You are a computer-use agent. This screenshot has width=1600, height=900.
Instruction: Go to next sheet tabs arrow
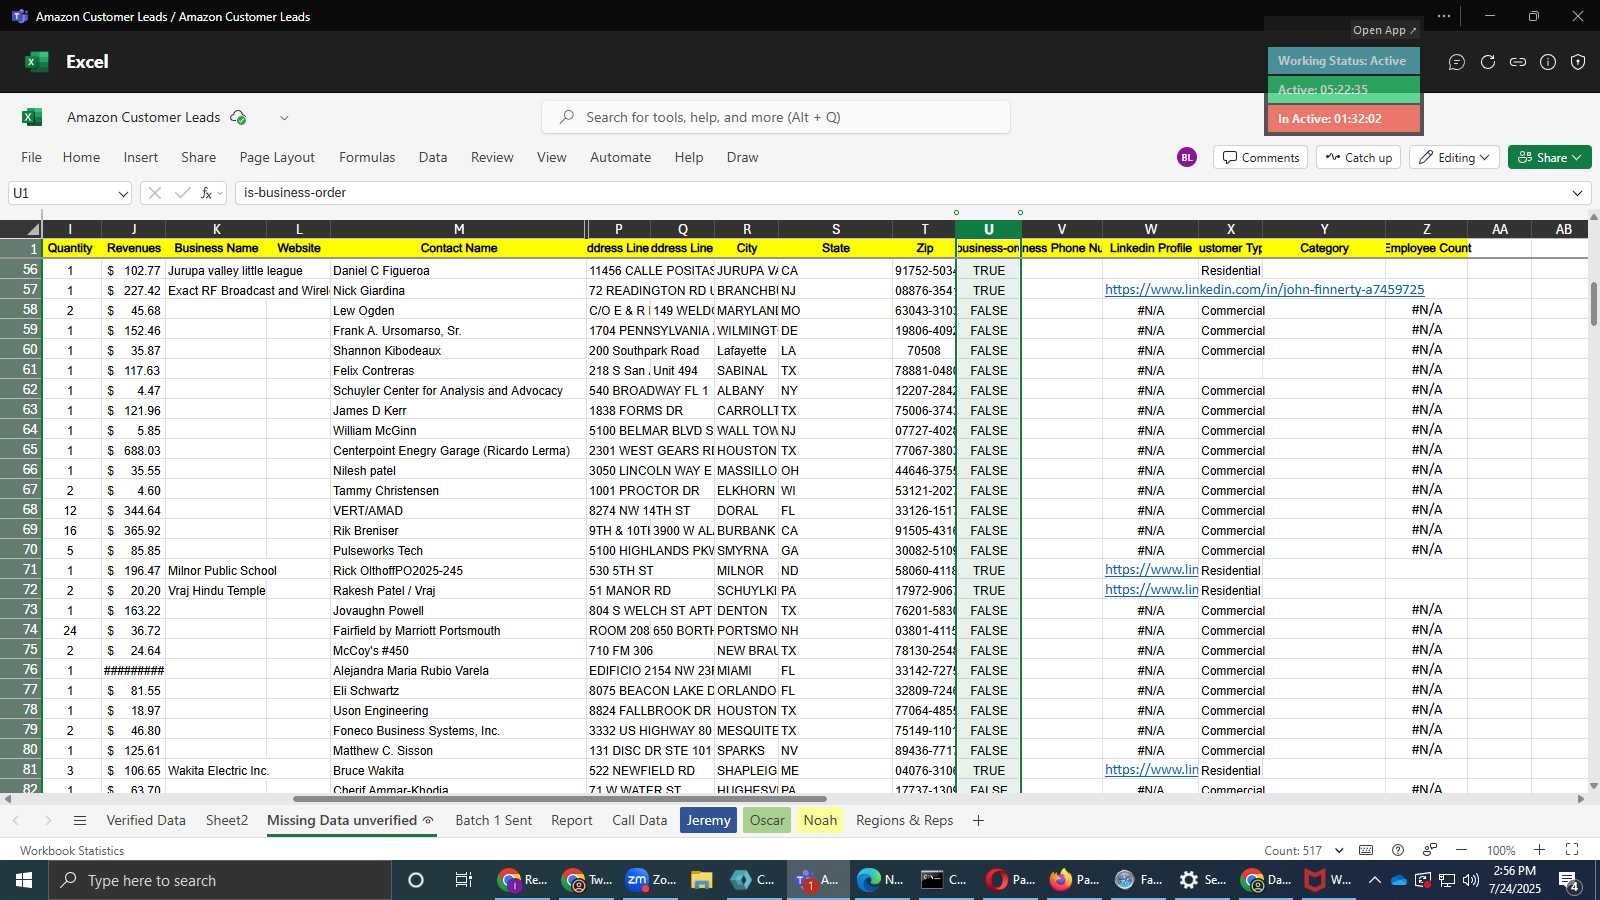48,821
